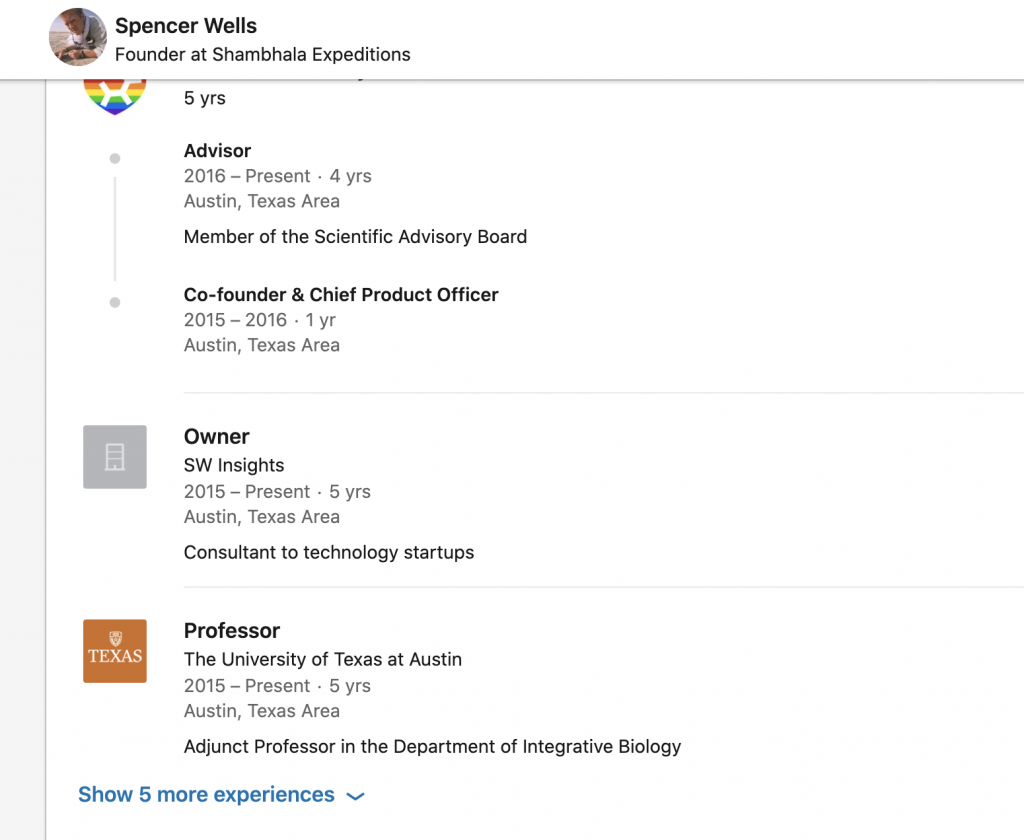The height and width of the screenshot is (840, 1024).
Task: Click Spencer Wells profile photo
Action: click(x=78, y=37)
